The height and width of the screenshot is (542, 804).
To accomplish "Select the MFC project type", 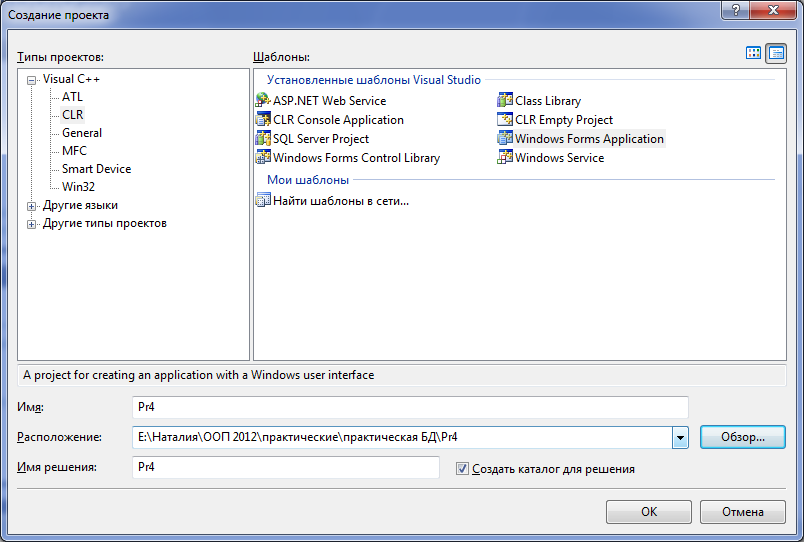I will click(74, 151).
